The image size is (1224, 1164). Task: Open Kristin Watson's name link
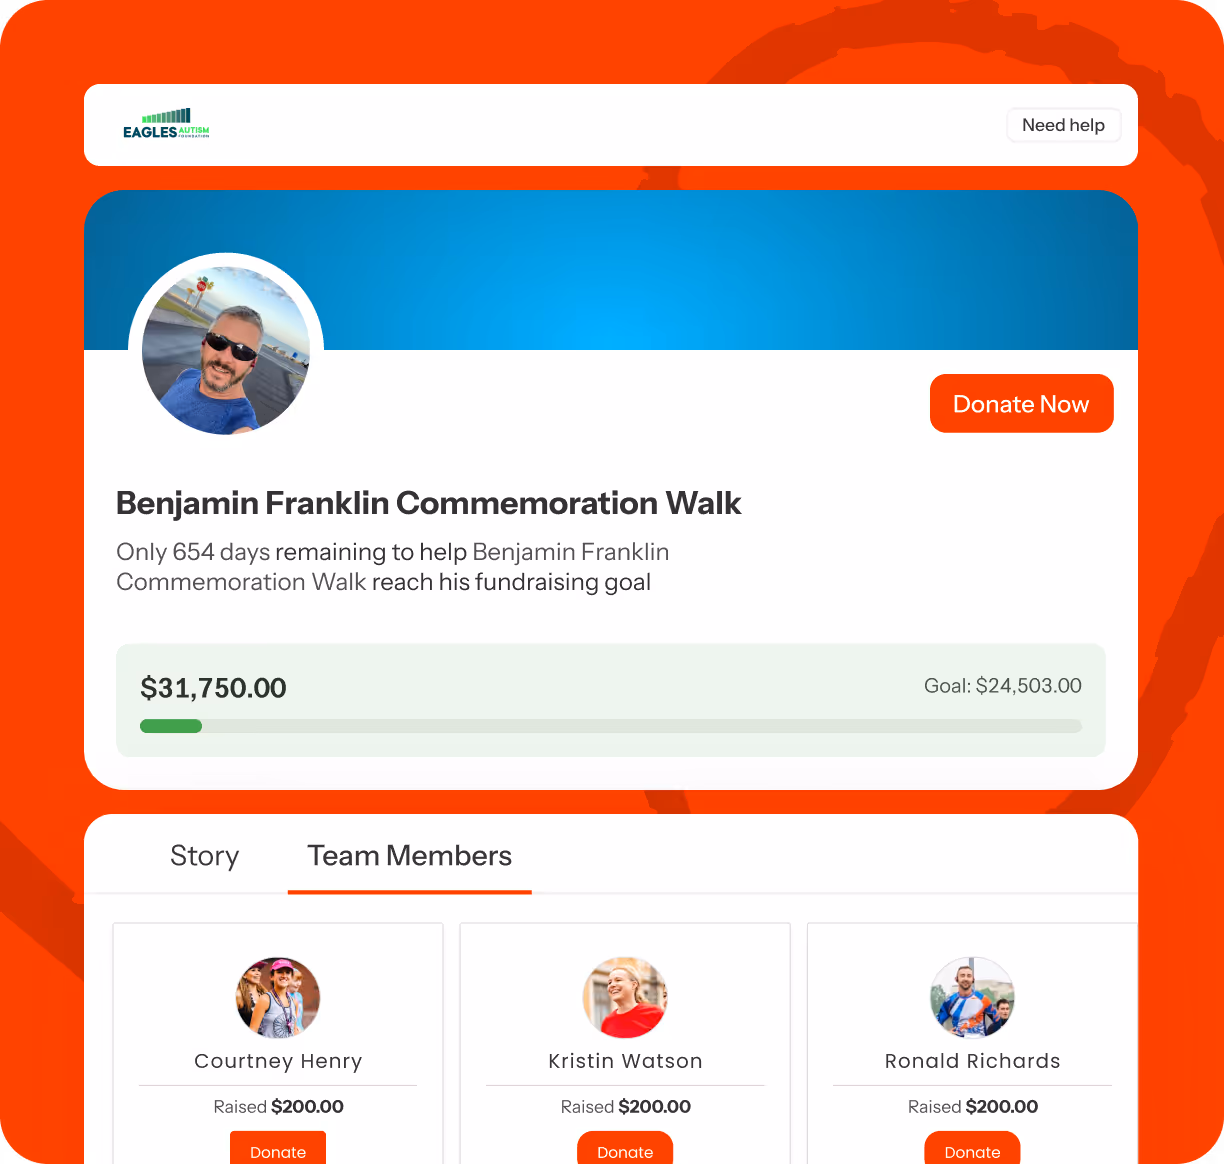pyautogui.click(x=625, y=1061)
